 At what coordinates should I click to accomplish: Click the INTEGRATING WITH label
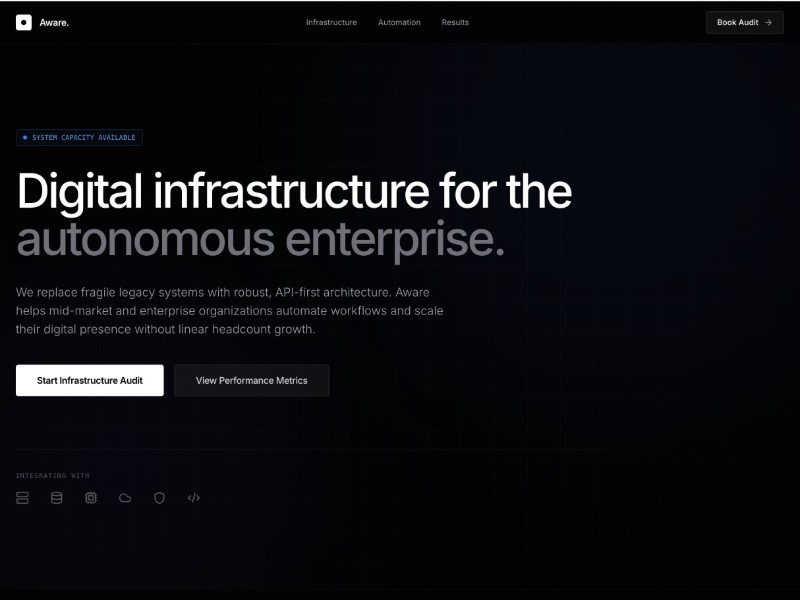pos(54,475)
